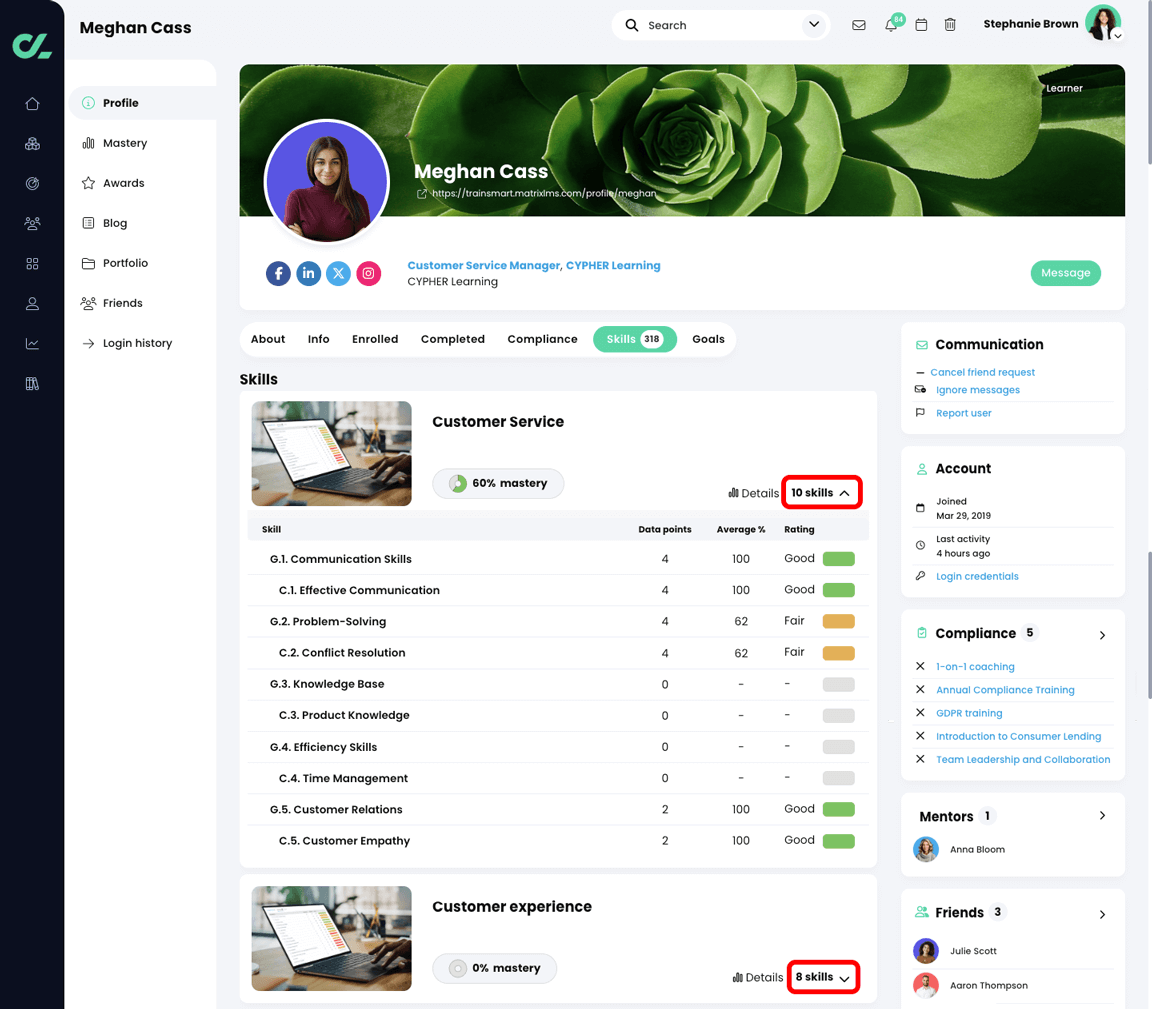
Task: Open the groups icon in sidebar
Action: (x=32, y=223)
